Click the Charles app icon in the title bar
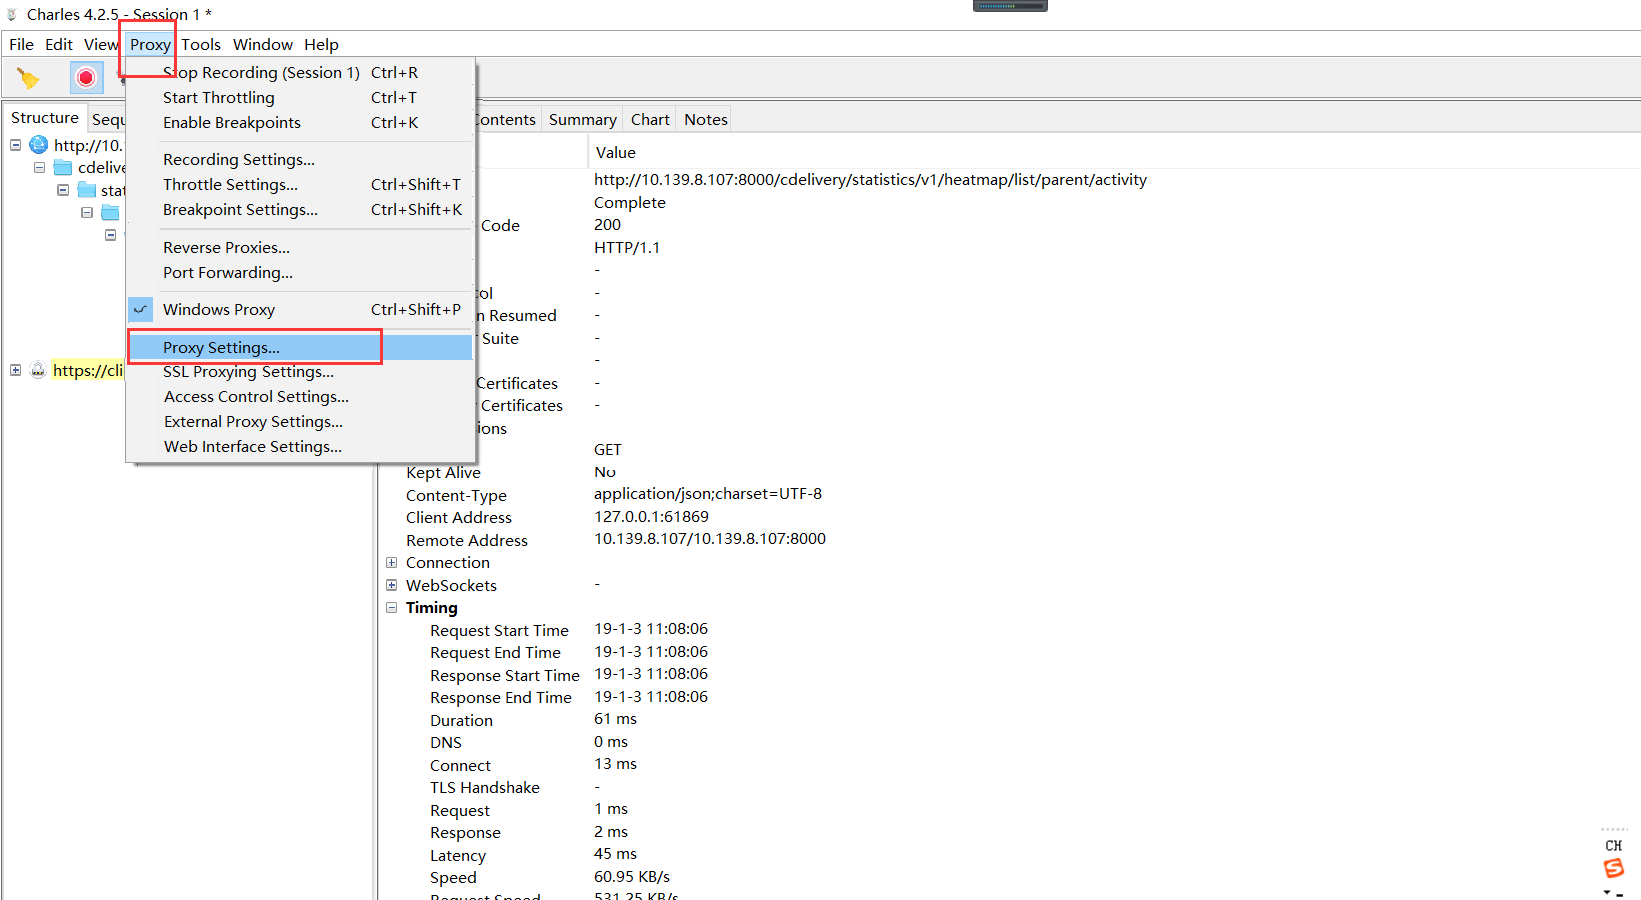 point(12,14)
